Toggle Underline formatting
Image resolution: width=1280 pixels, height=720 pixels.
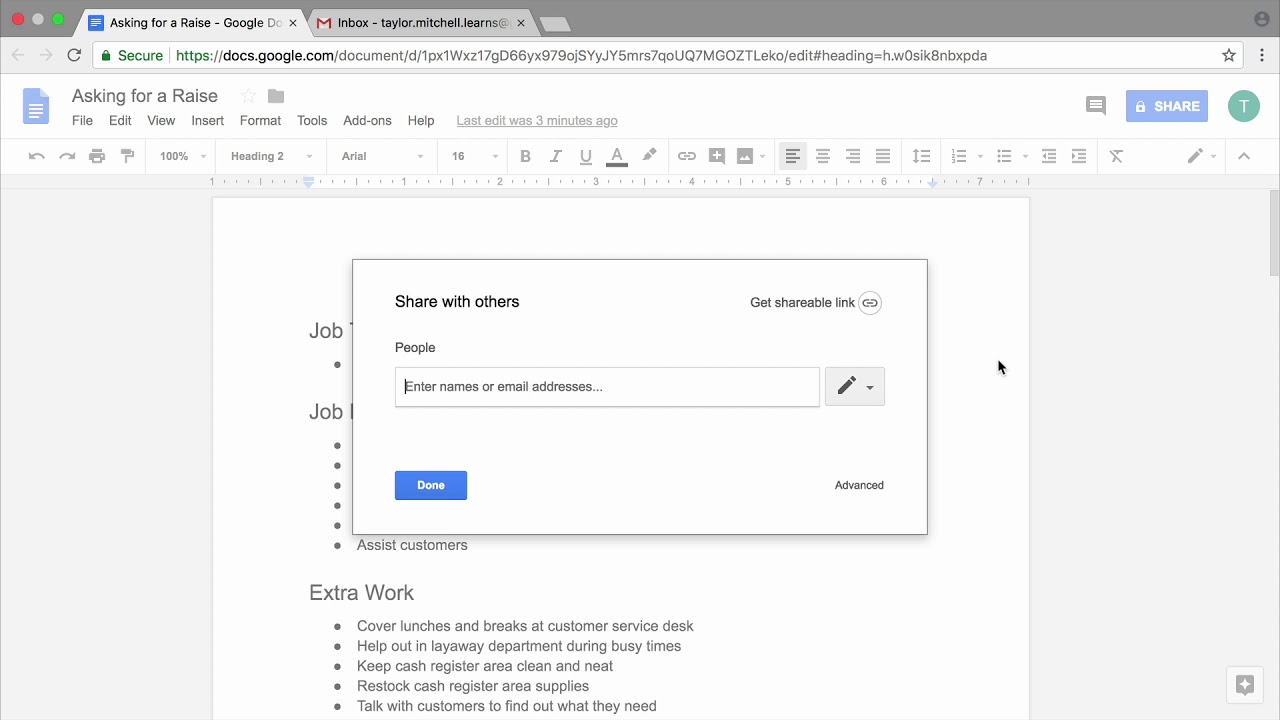coord(586,156)
